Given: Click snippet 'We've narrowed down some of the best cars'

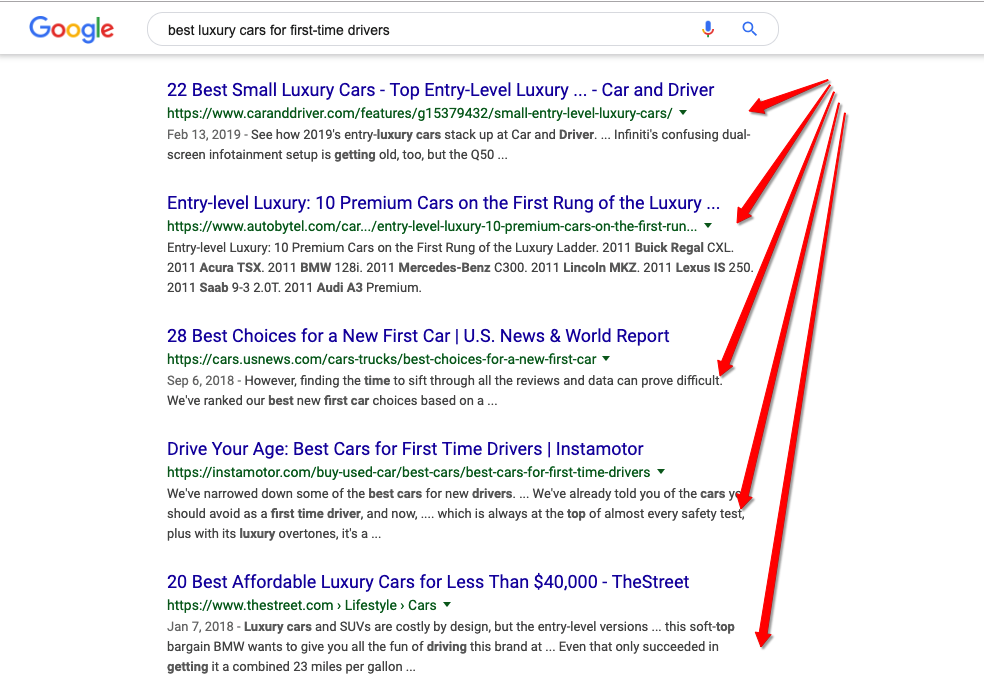Looking at the screenshot, I should point(456,513).
